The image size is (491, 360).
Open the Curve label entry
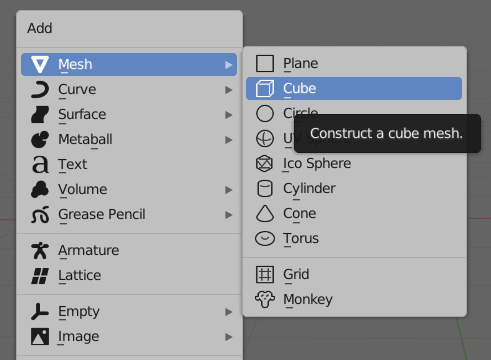[x=77, y=89]
